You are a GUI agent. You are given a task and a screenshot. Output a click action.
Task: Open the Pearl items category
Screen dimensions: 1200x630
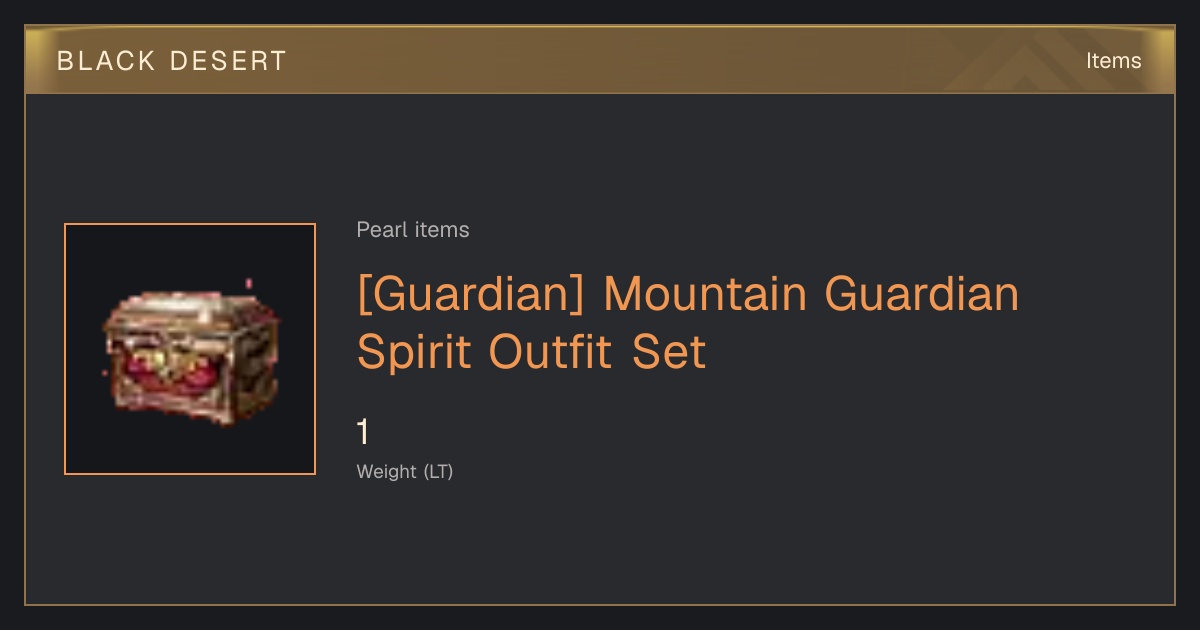click(413, 230)
